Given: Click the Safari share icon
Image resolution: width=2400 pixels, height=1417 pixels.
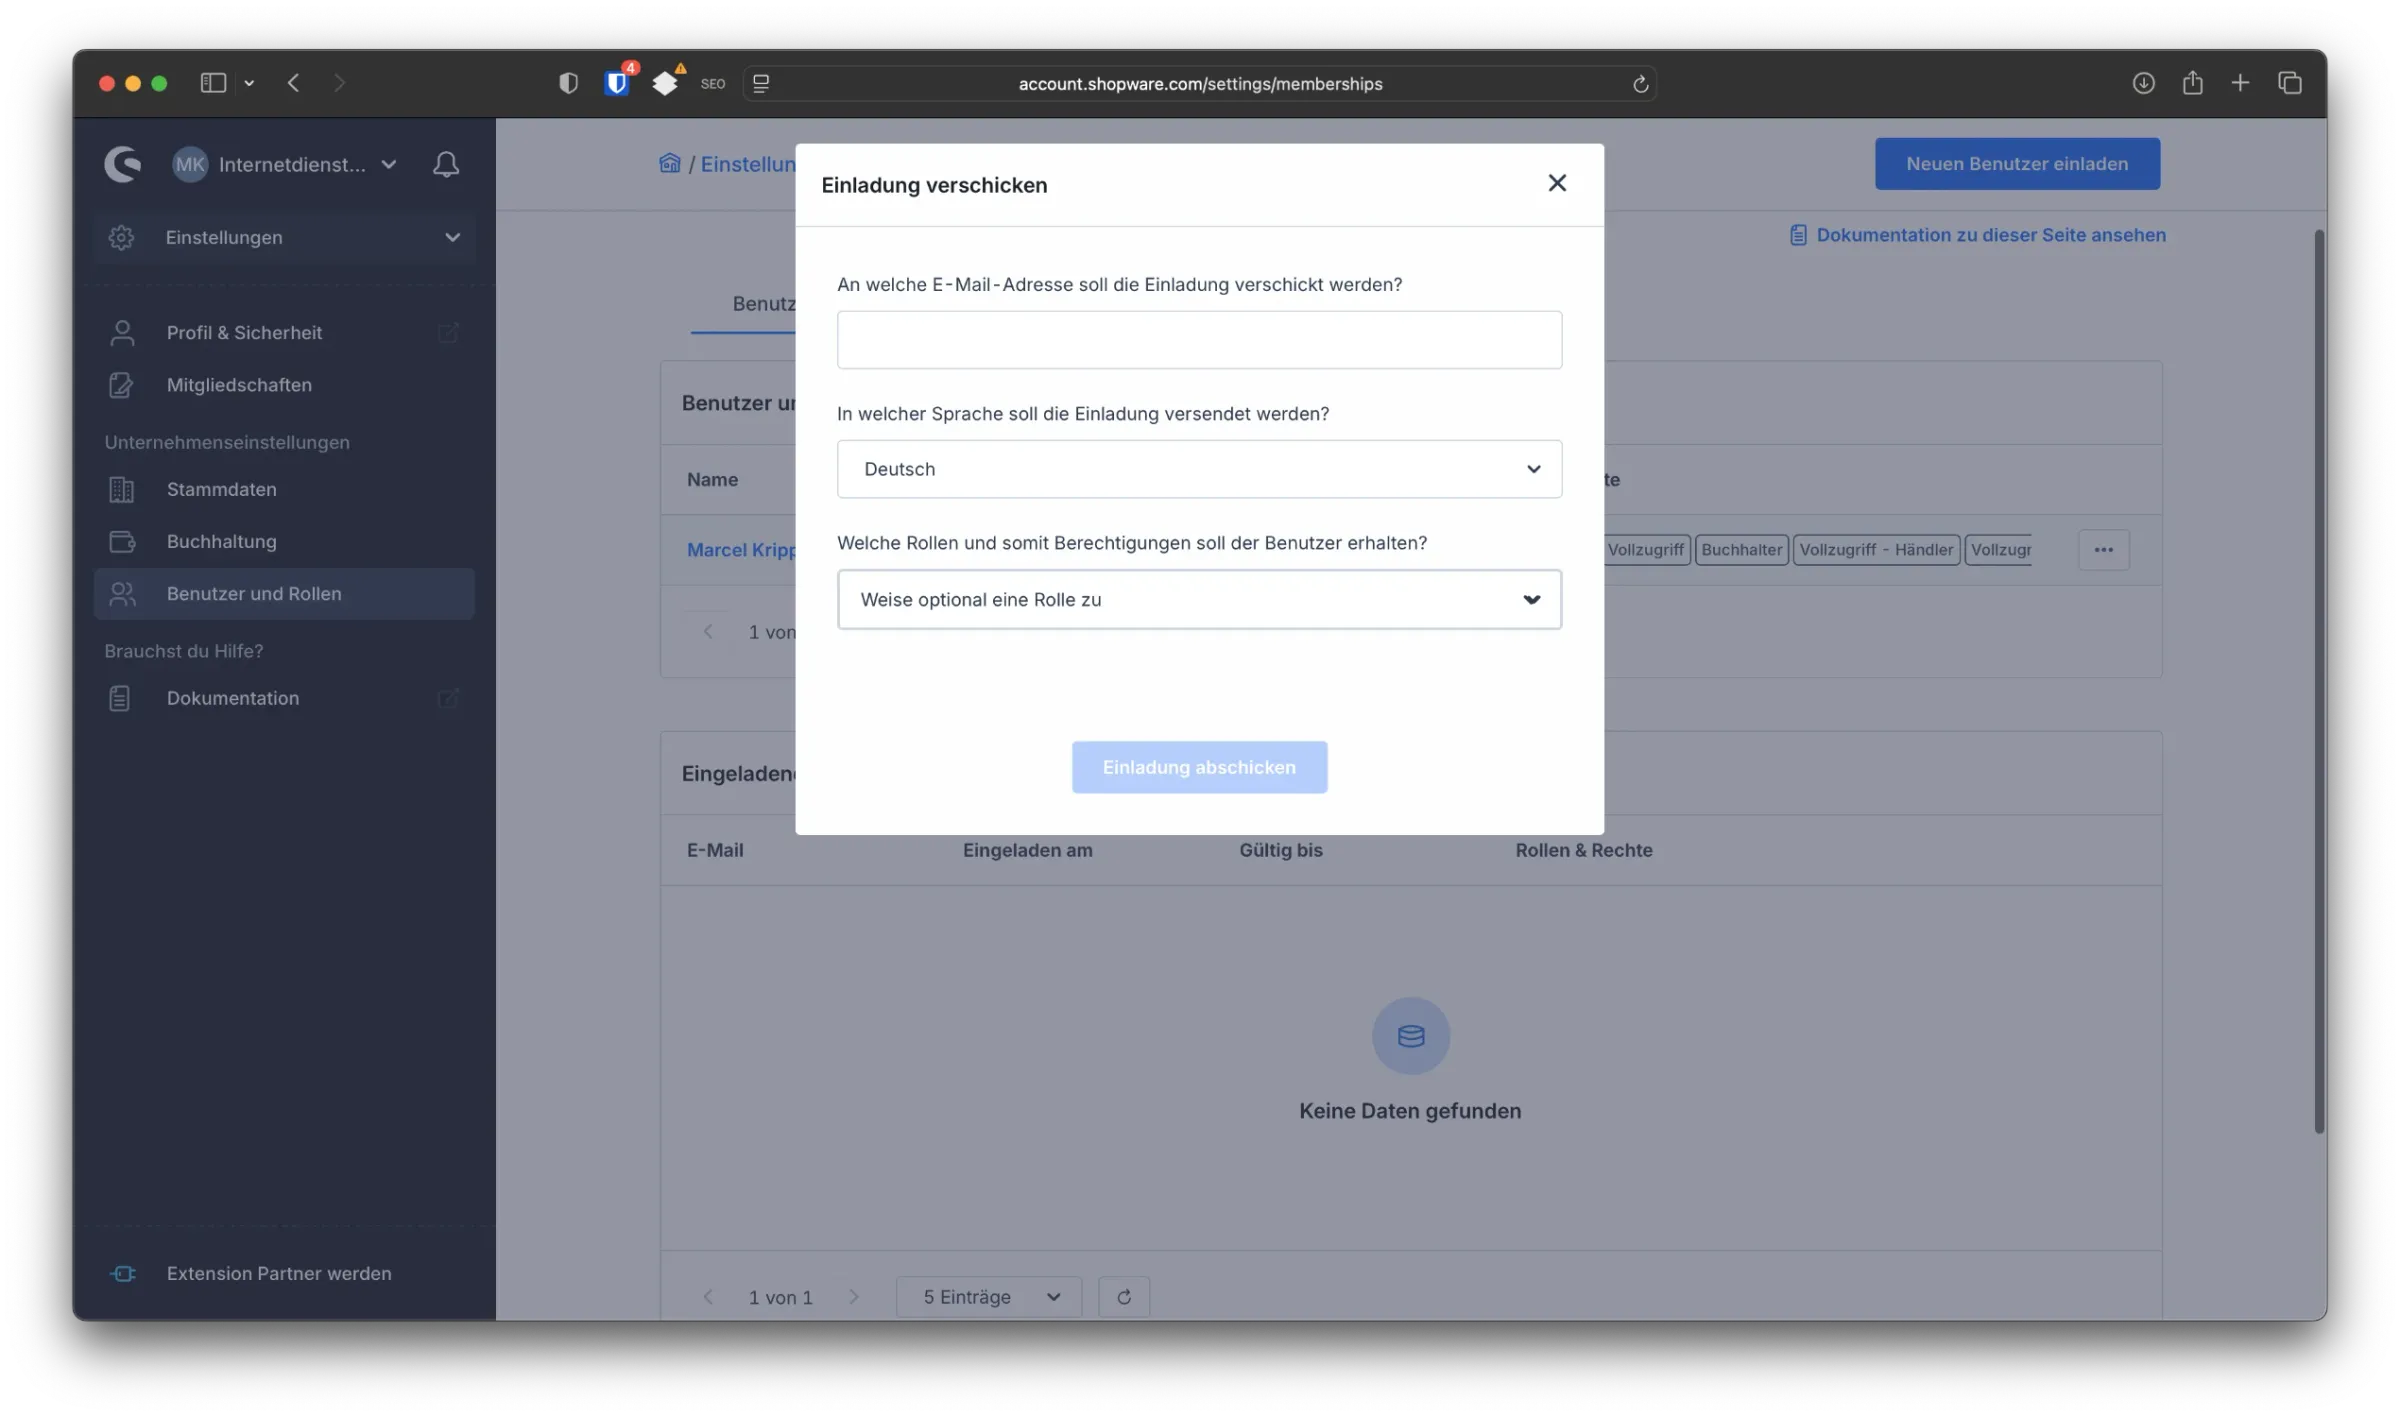Looking at the screenshot, I should point(2192,84).
